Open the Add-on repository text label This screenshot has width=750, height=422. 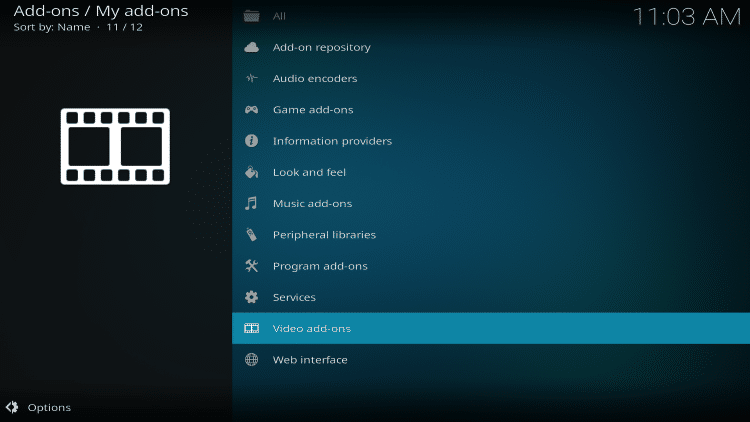(321, 47)
